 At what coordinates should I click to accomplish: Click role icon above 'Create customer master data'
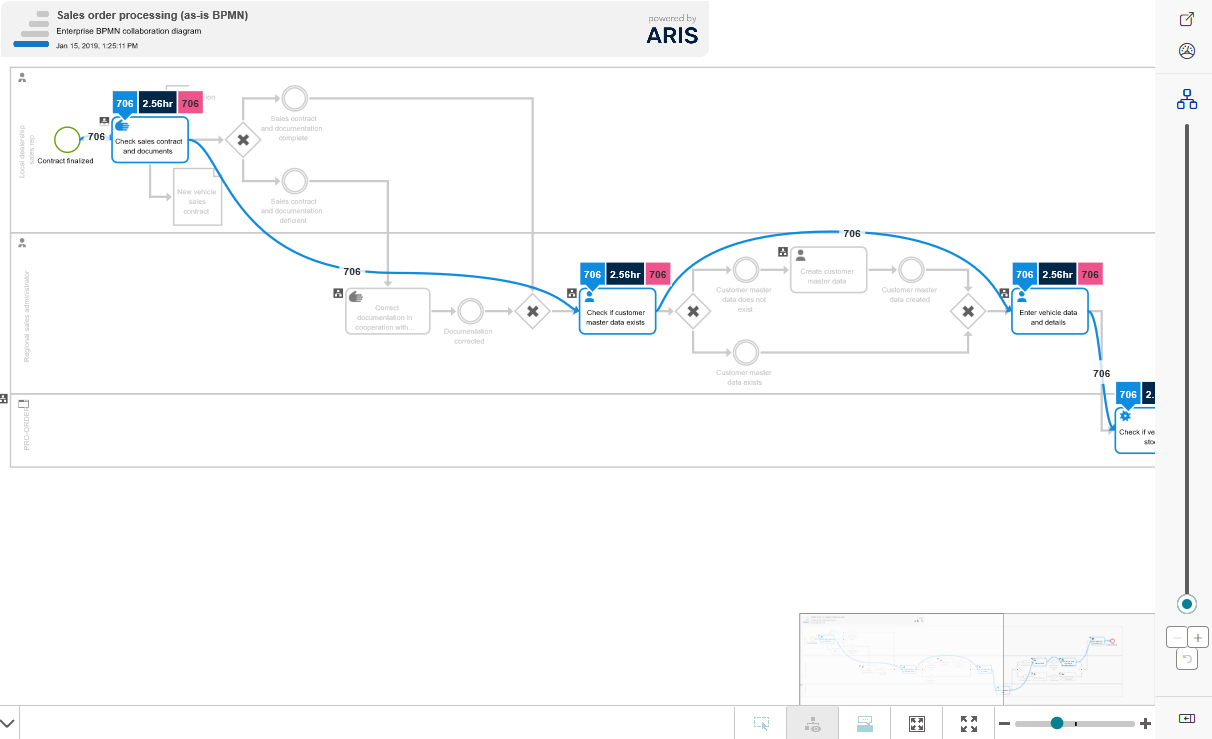pyautogui.click(x=783, y=251)
